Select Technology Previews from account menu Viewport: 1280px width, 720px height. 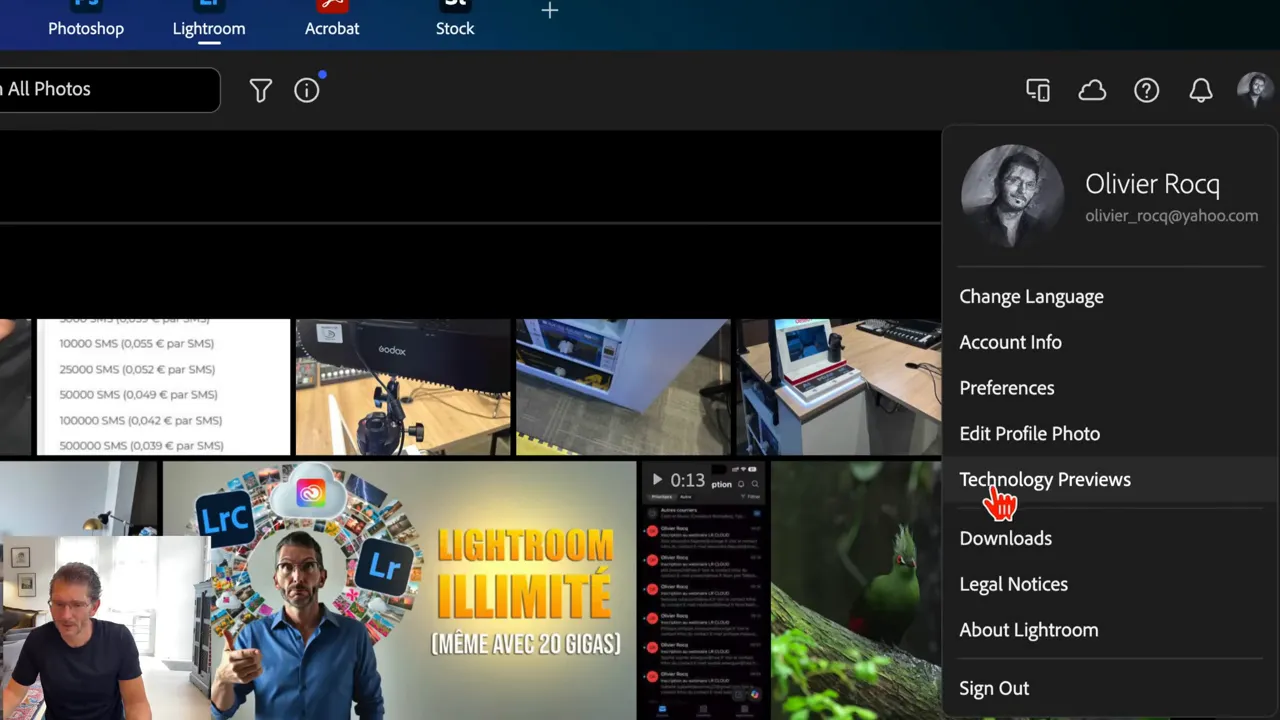(x=1045, y=479)
